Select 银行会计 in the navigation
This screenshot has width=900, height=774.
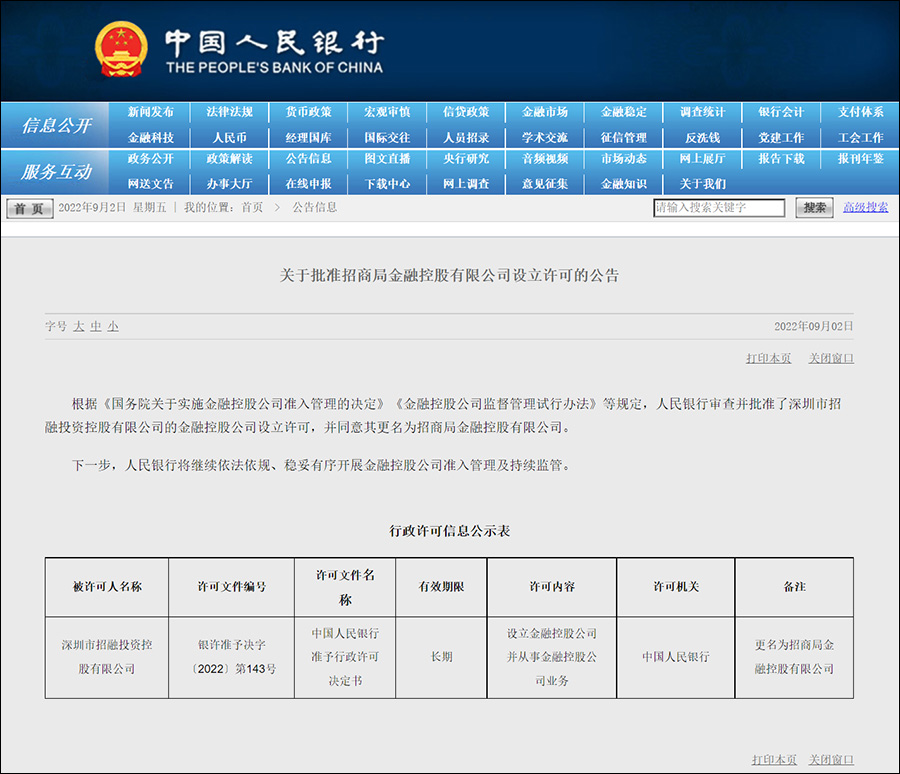point(781,112)
